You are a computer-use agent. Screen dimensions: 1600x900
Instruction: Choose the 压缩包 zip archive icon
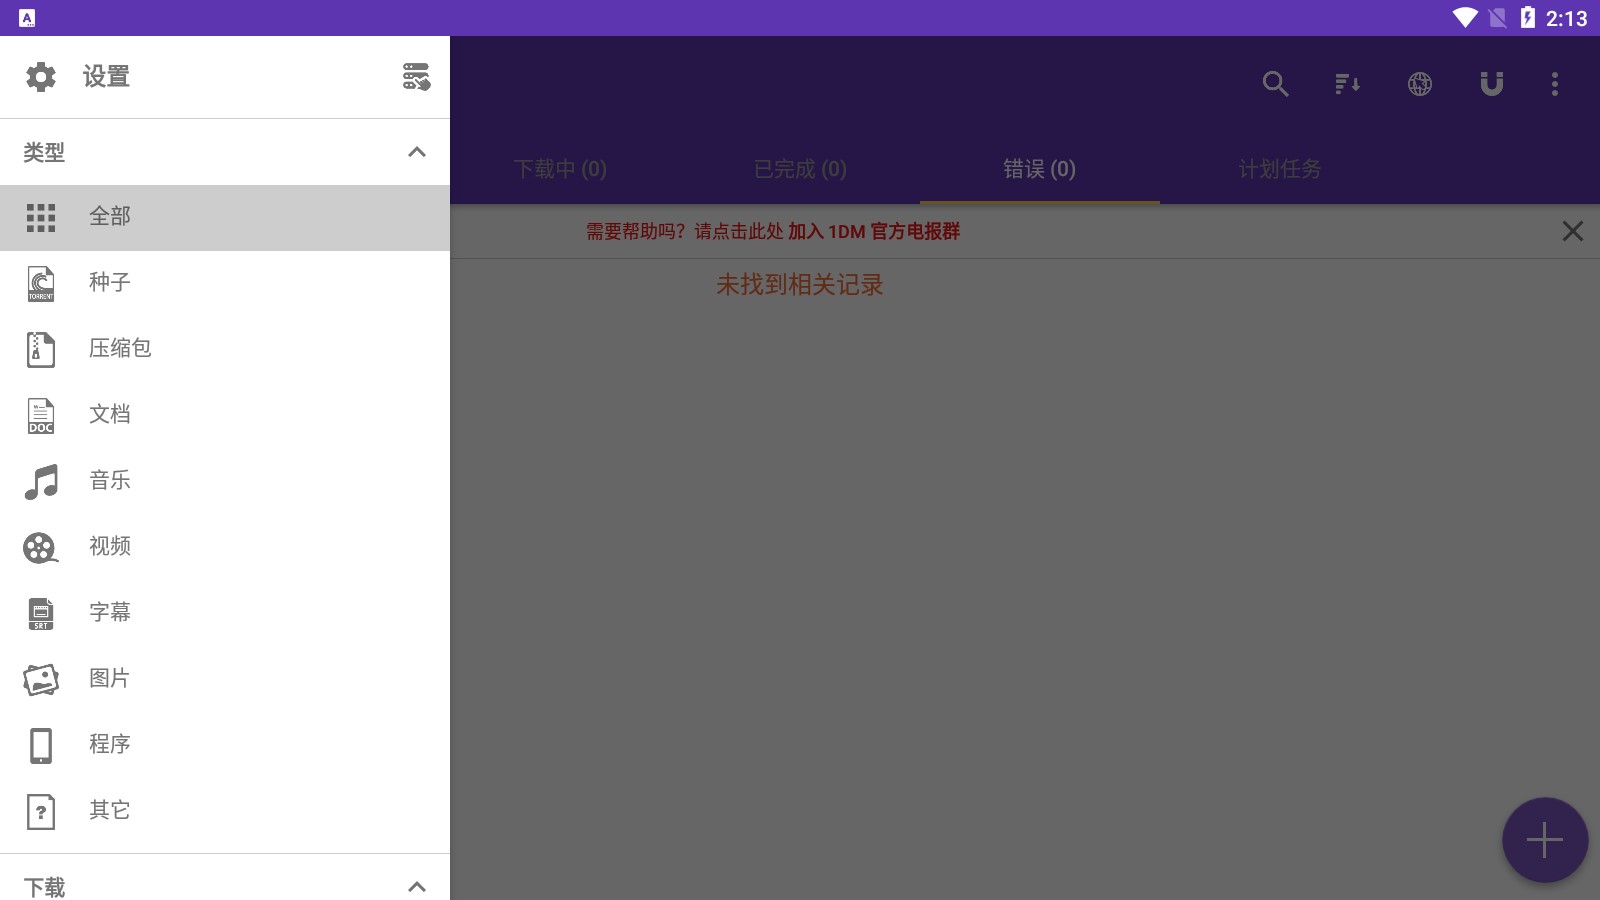point(41,349)
